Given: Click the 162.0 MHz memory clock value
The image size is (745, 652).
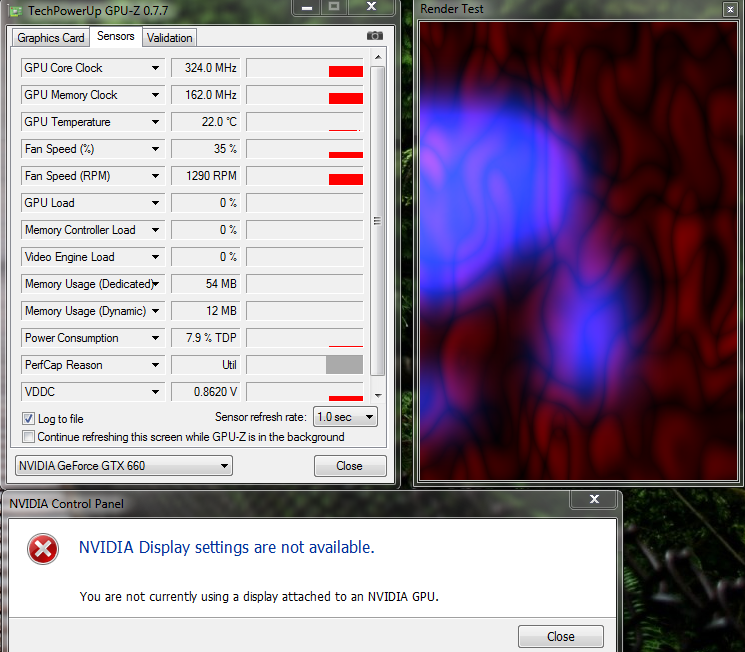Looking at the screenshot, I should tap(206, 95).
